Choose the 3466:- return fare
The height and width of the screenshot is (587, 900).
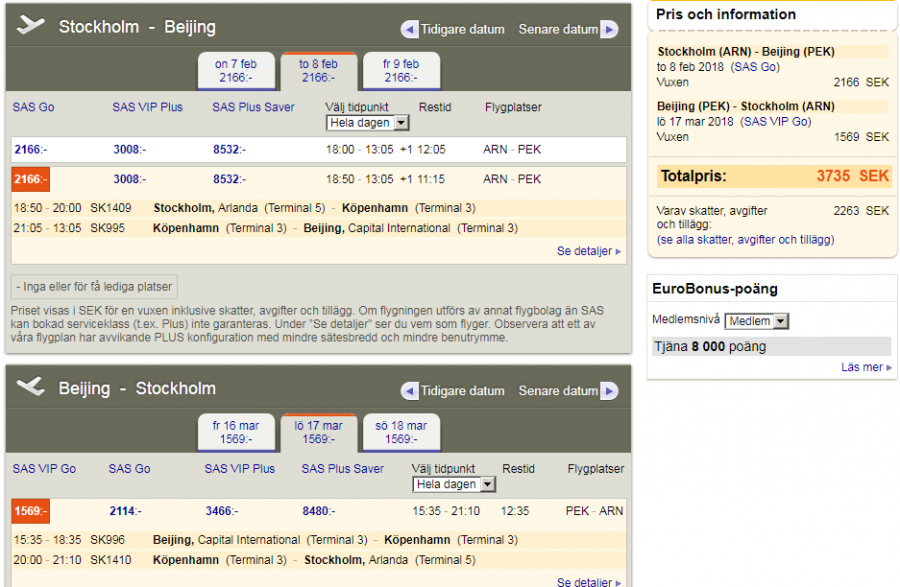pos(222,511)
